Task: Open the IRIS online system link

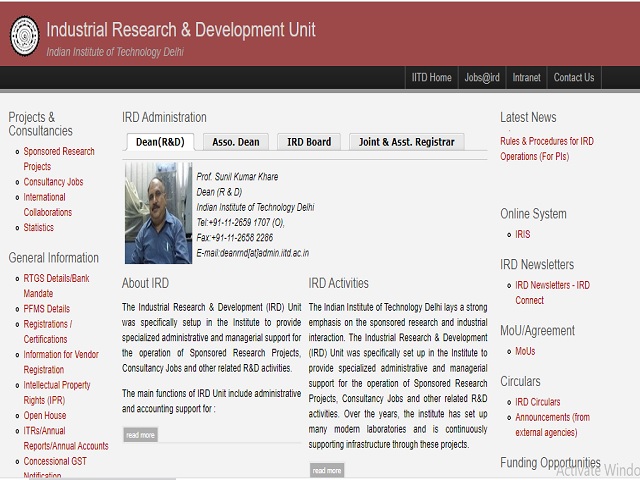Action: click(522, 234)
